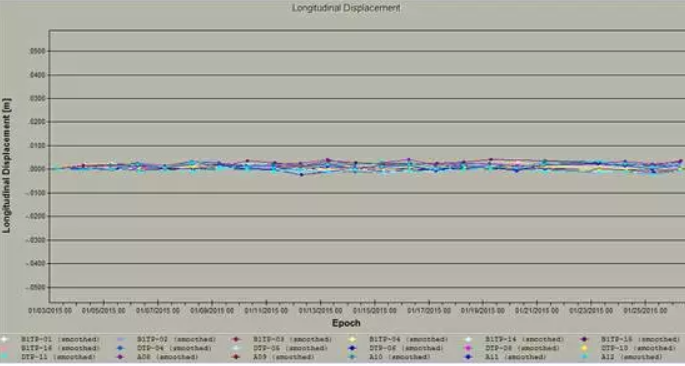
Task: Click the DTP-06 dark blue legend marker
Action: click(352, 348)
